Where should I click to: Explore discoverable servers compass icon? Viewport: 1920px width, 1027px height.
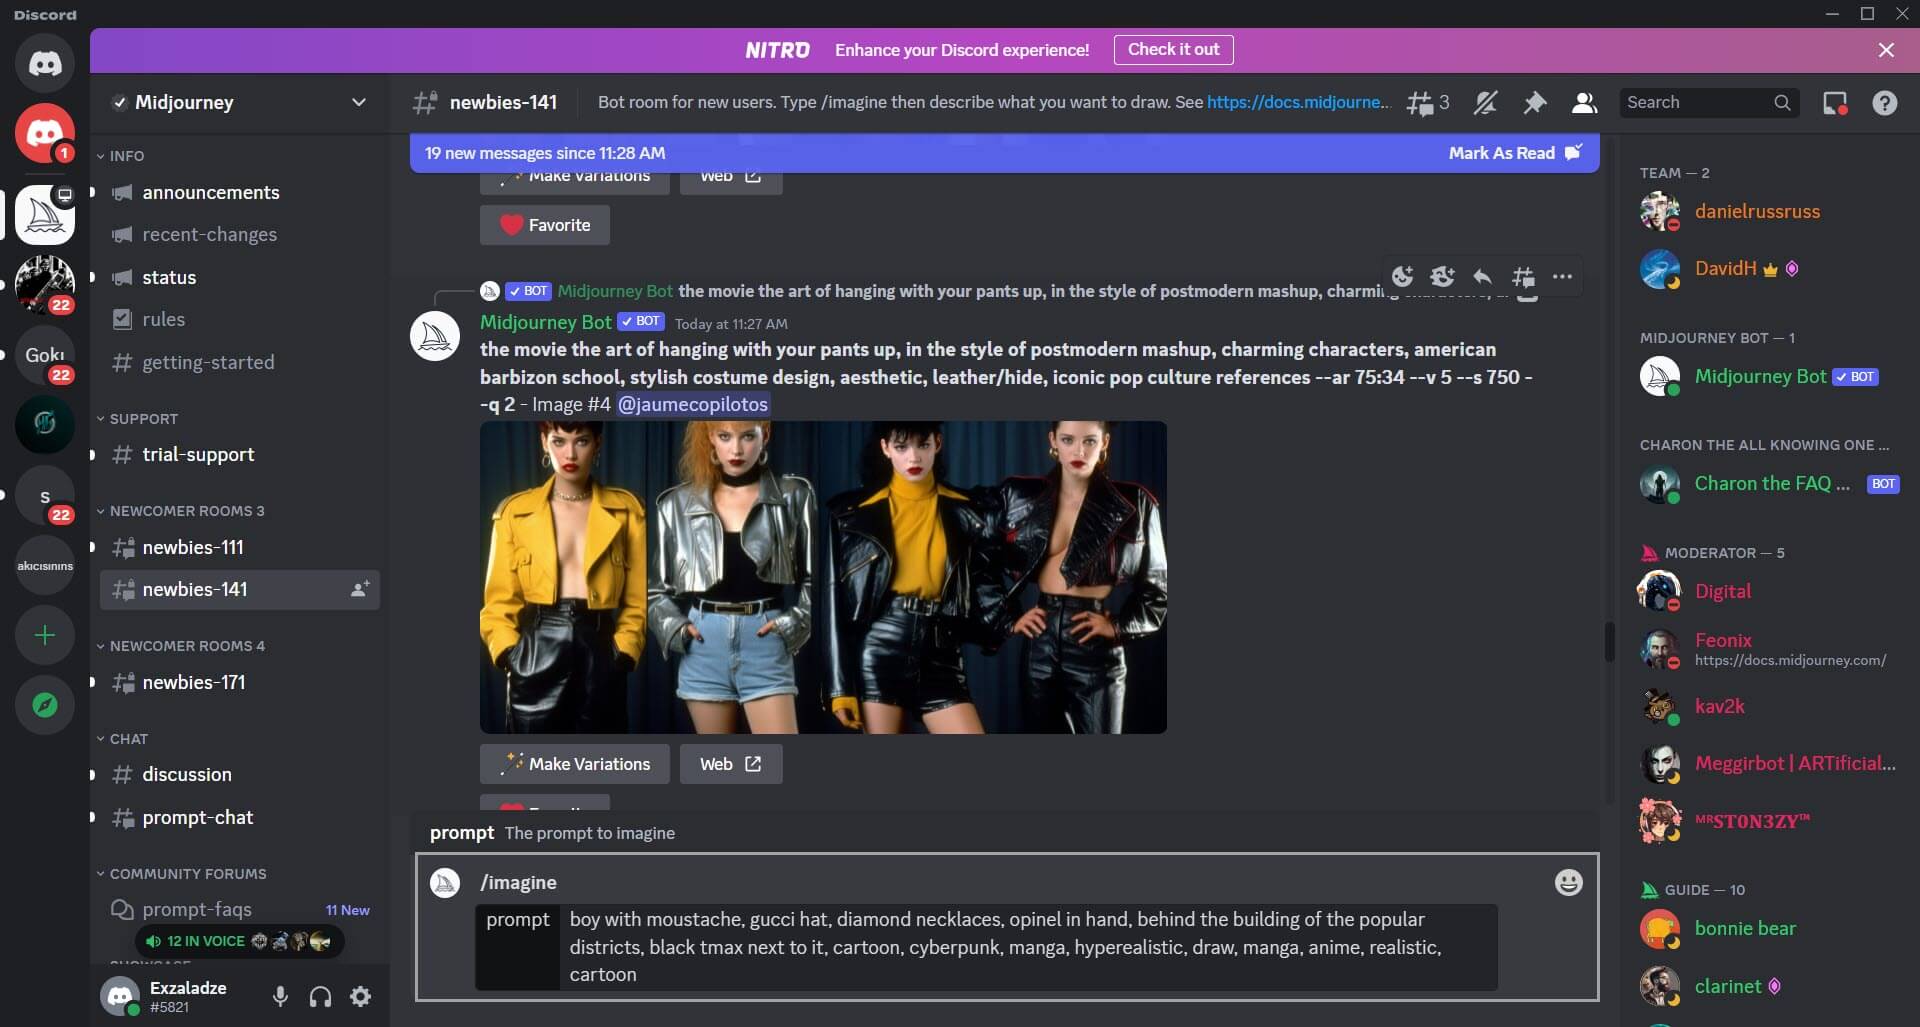pos(45,705)
